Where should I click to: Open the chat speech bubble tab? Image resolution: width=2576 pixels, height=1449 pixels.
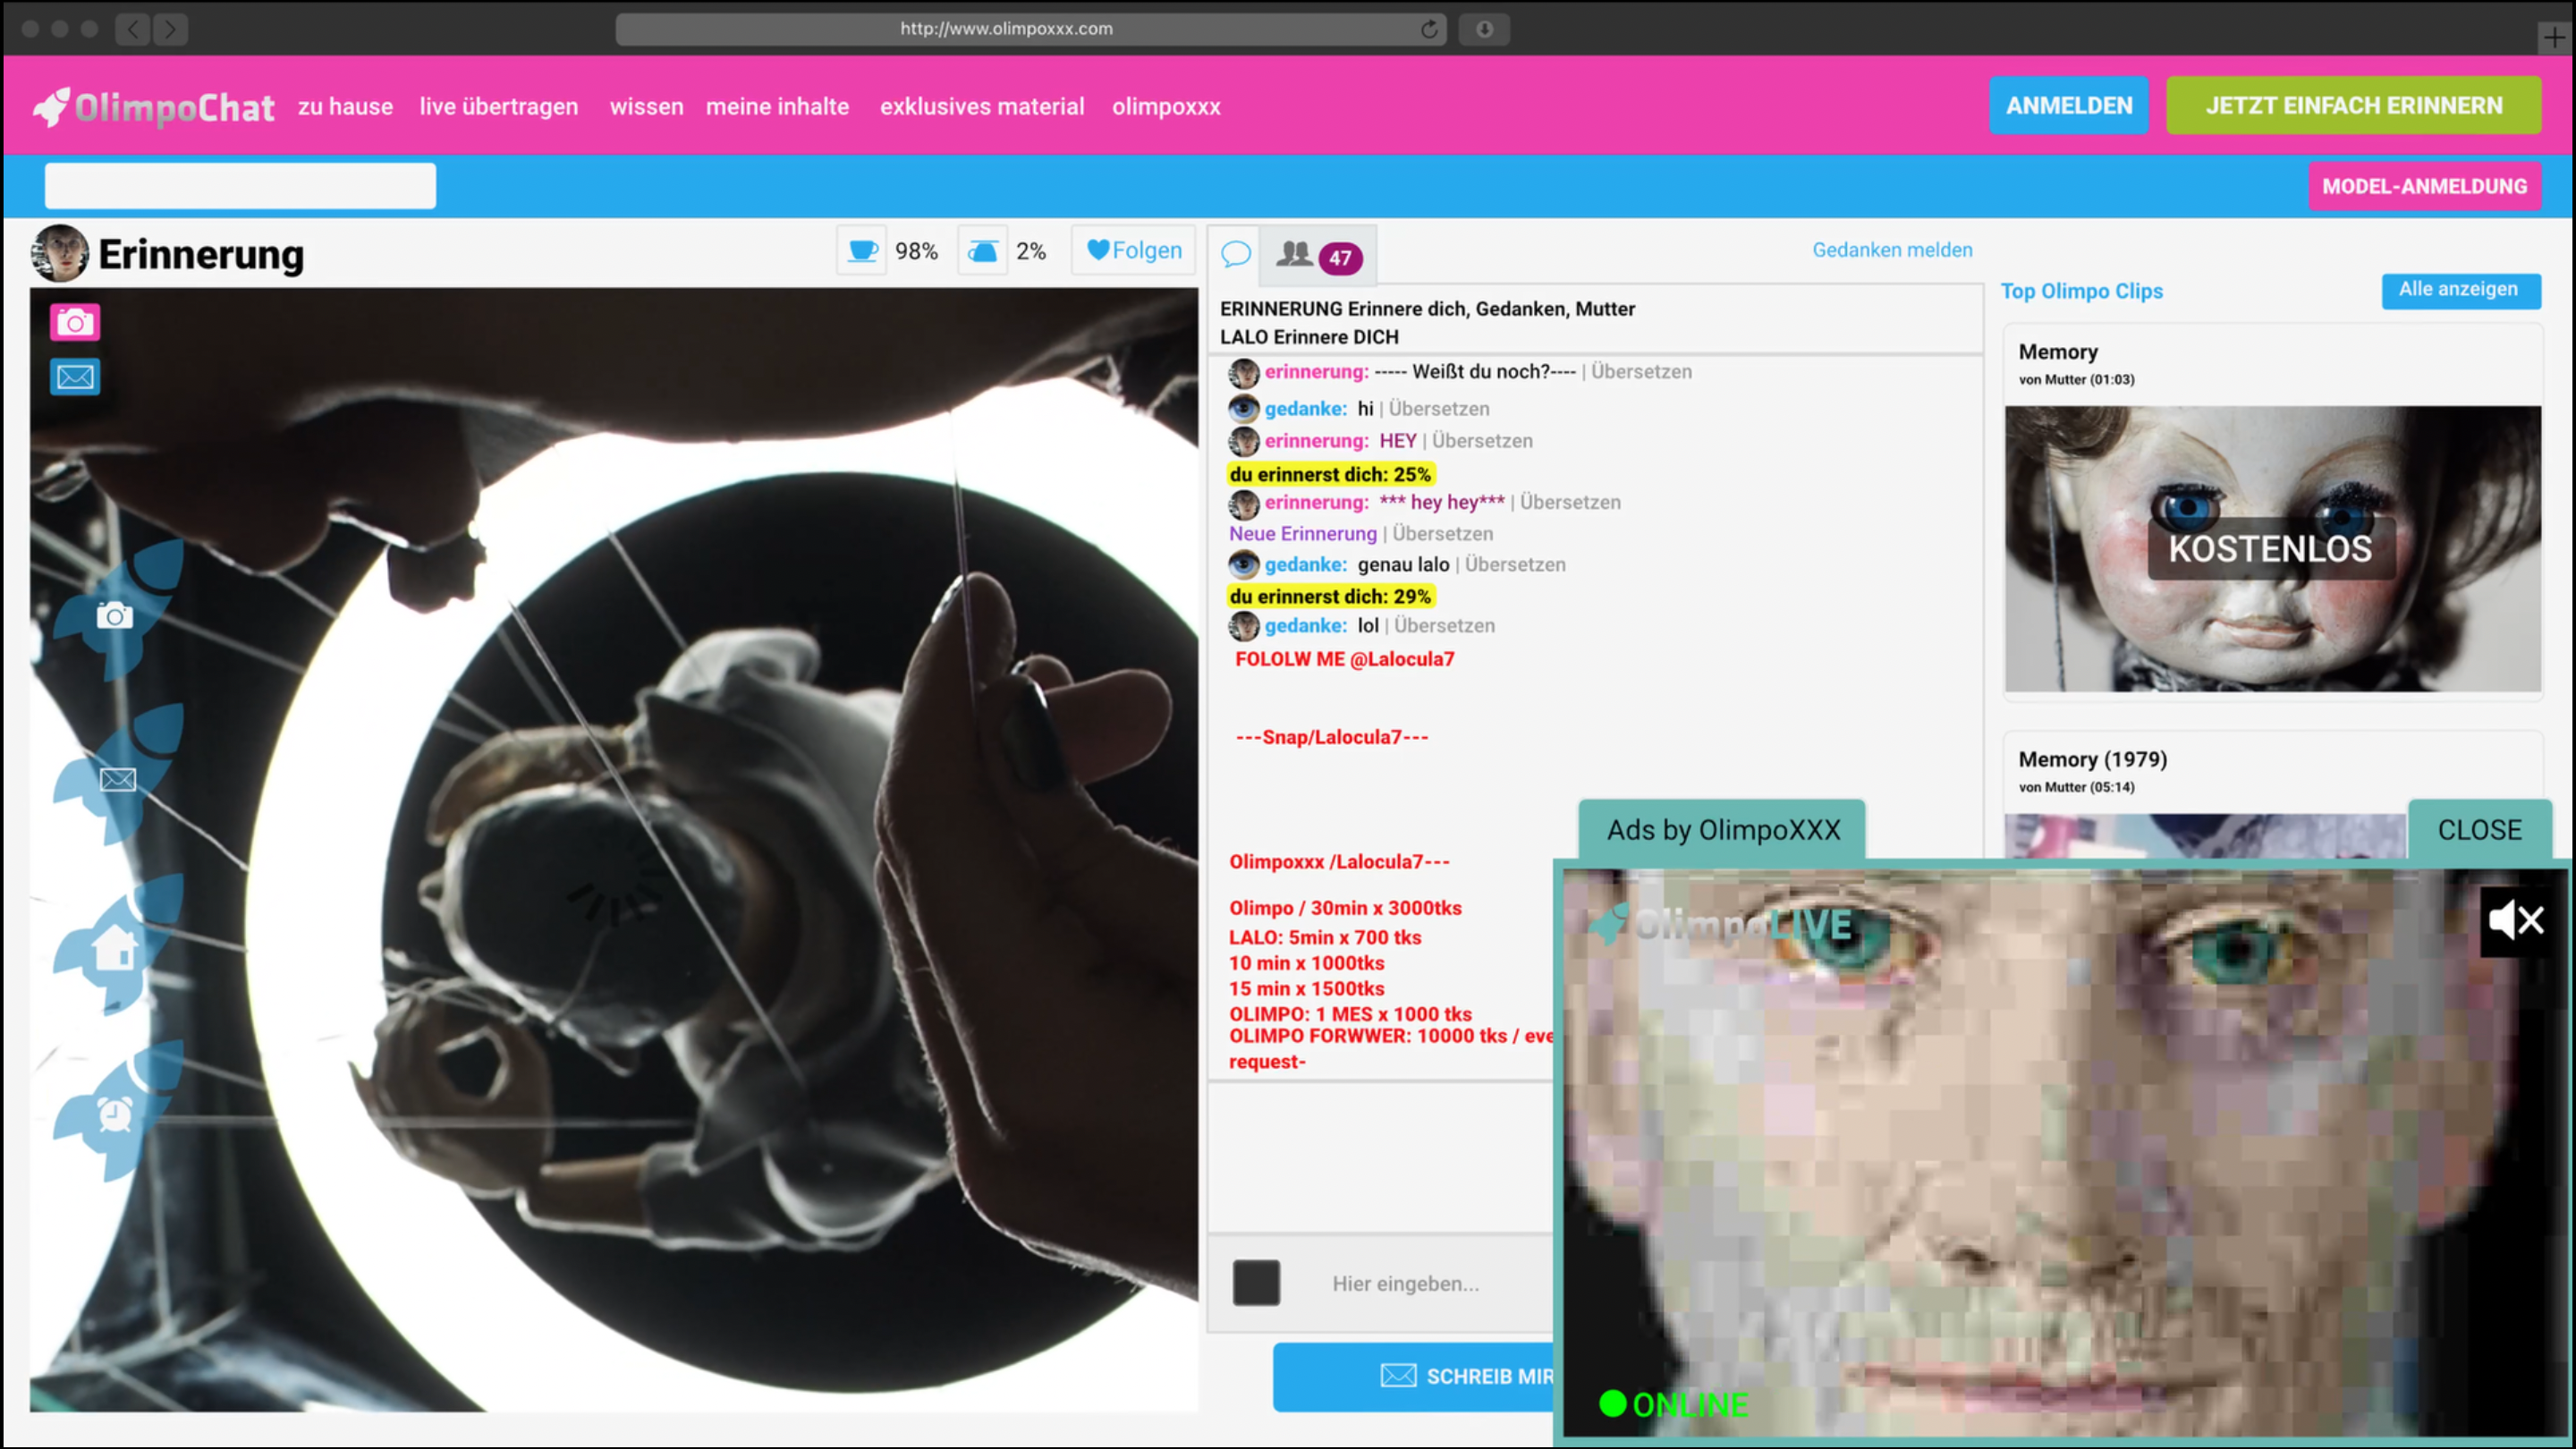click(1236, 254)
